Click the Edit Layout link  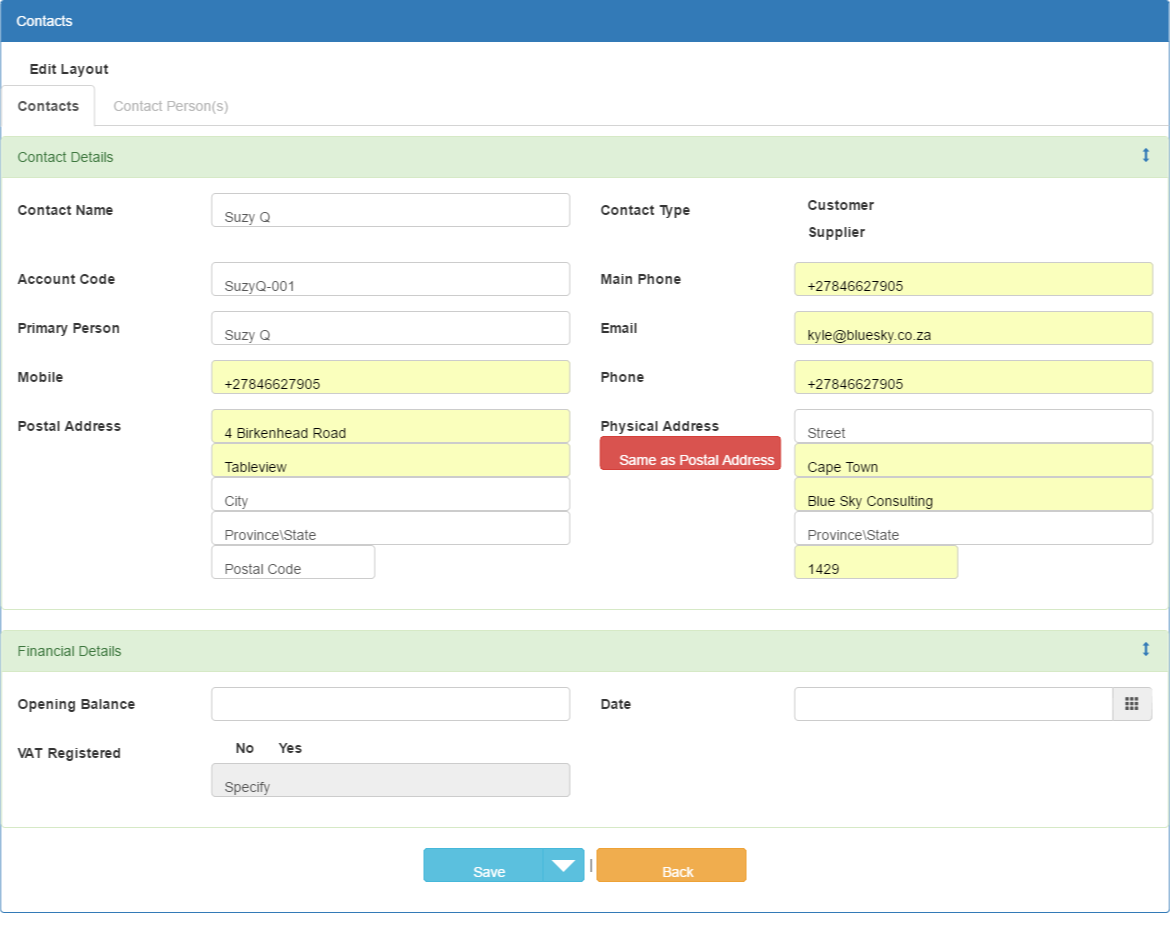coord(69,69)
